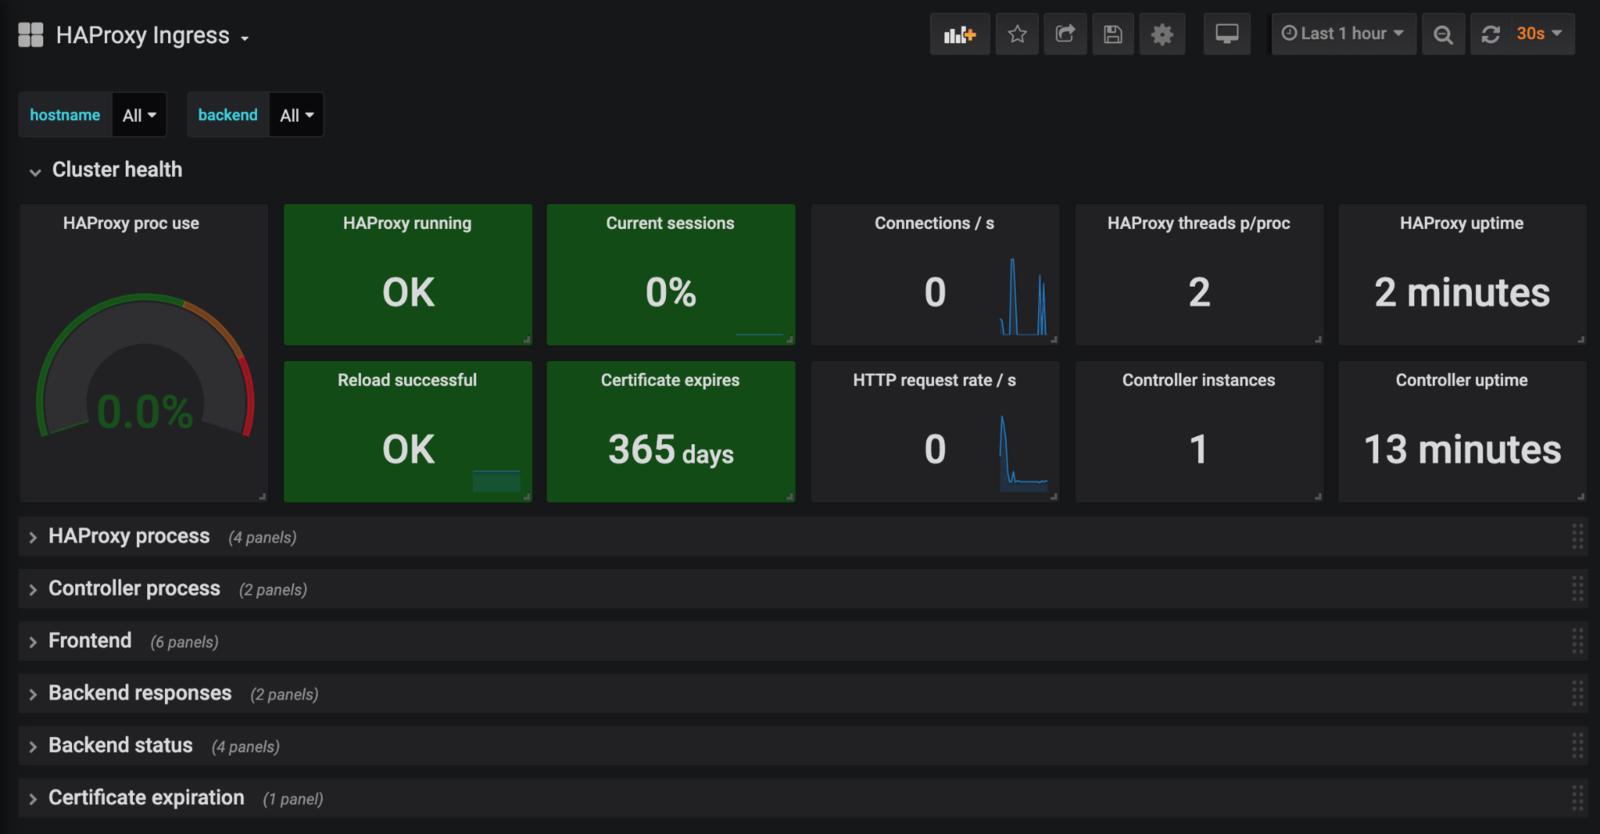Click the Controller instances value 1
The width and height of the screenshot is (1600, 834).
coord(1198,450)
